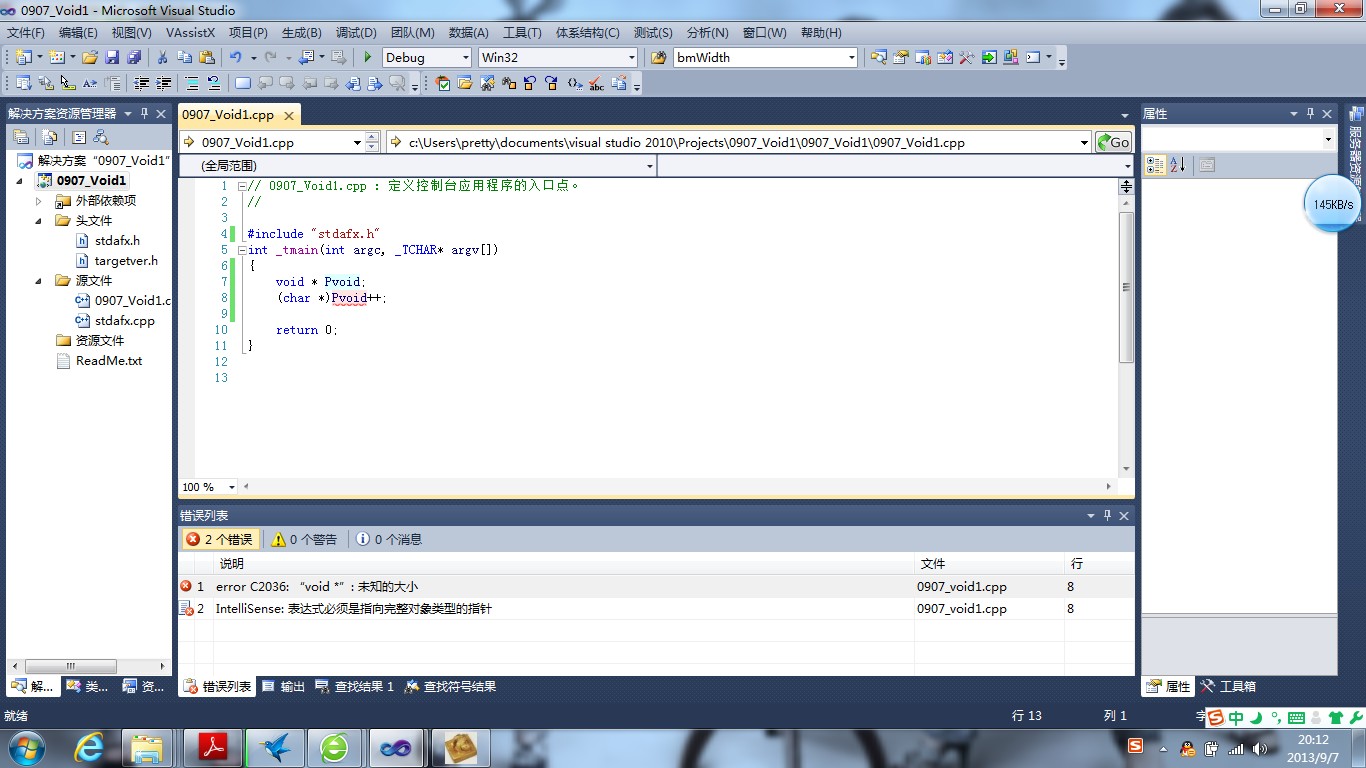
Task: Click the Save icon in the toolbar
Action: pos(112,58)
